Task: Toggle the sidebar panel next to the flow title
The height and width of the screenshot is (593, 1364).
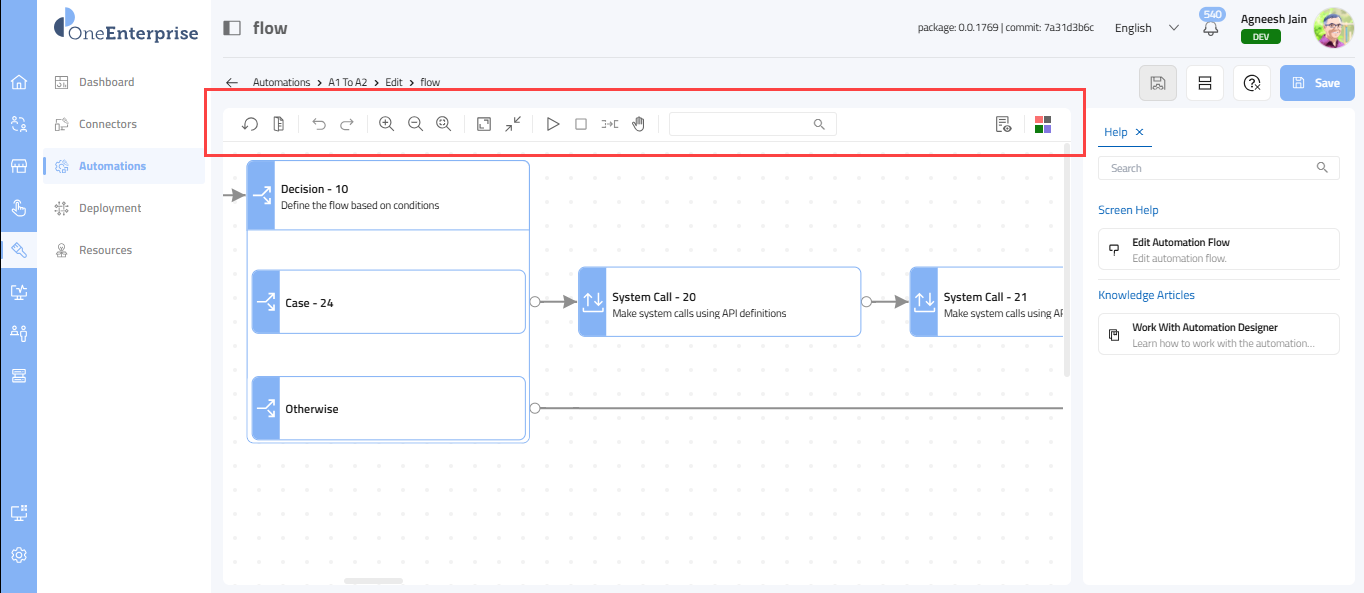Action: pos(232,28)
